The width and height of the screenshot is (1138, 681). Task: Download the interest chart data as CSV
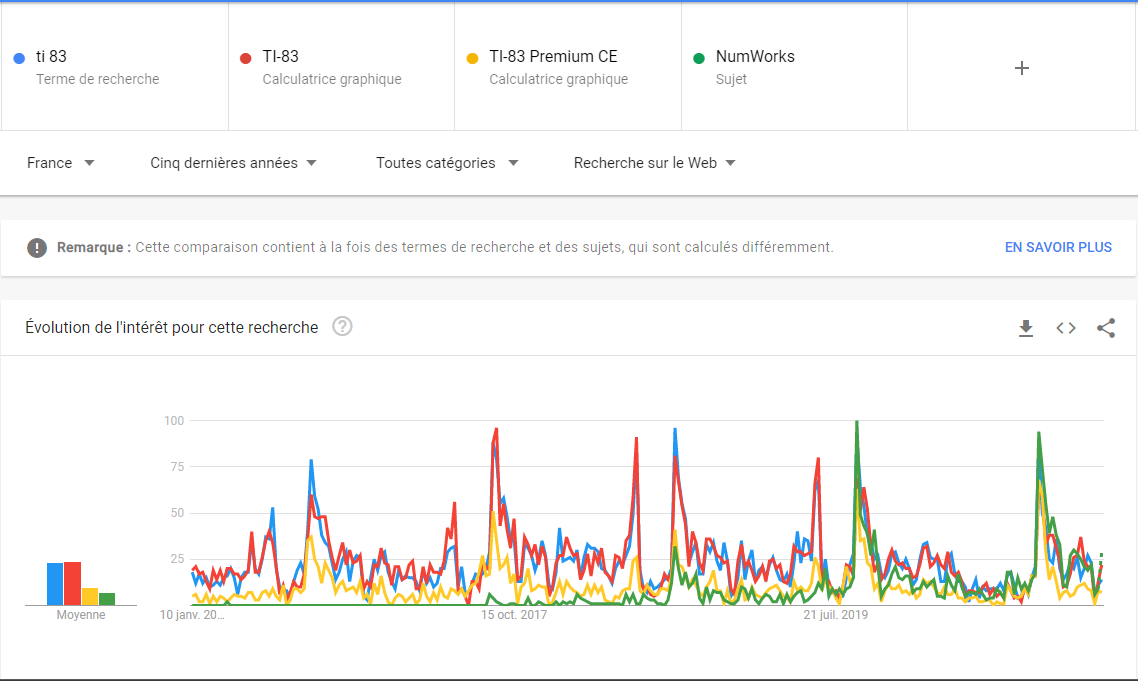pos(1025,328)
